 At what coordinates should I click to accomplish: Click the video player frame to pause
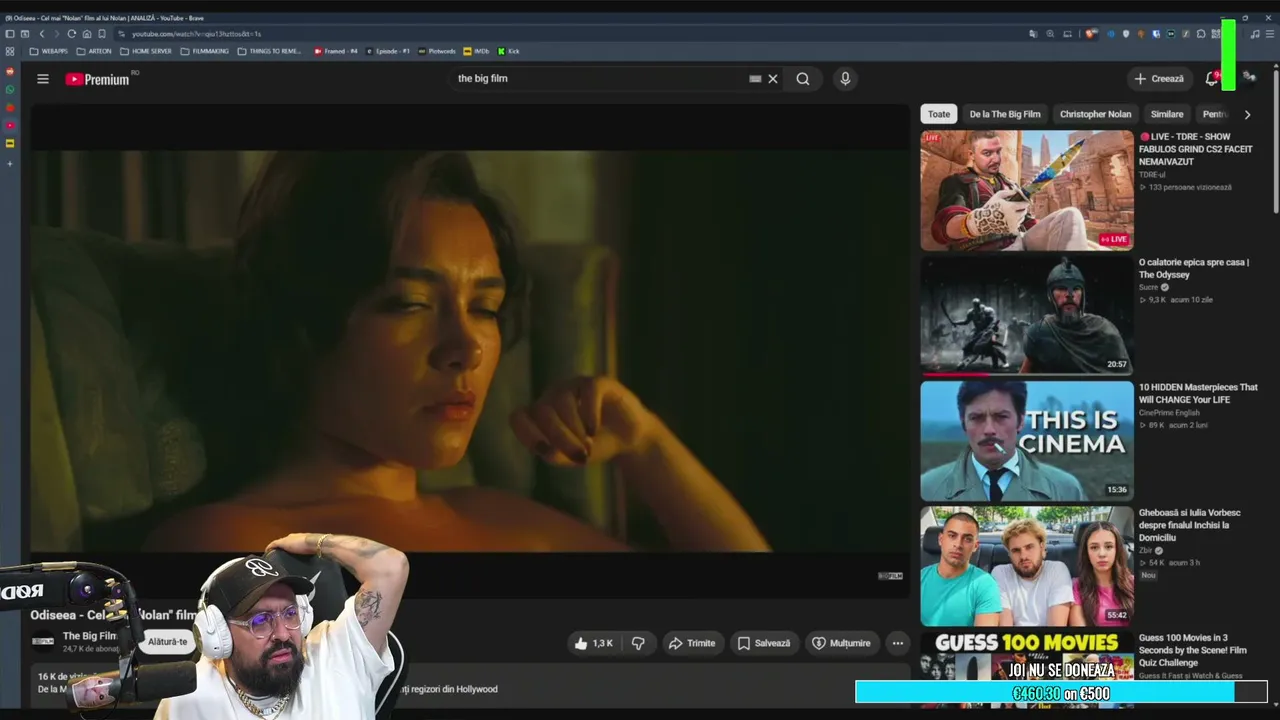(470, 350)
